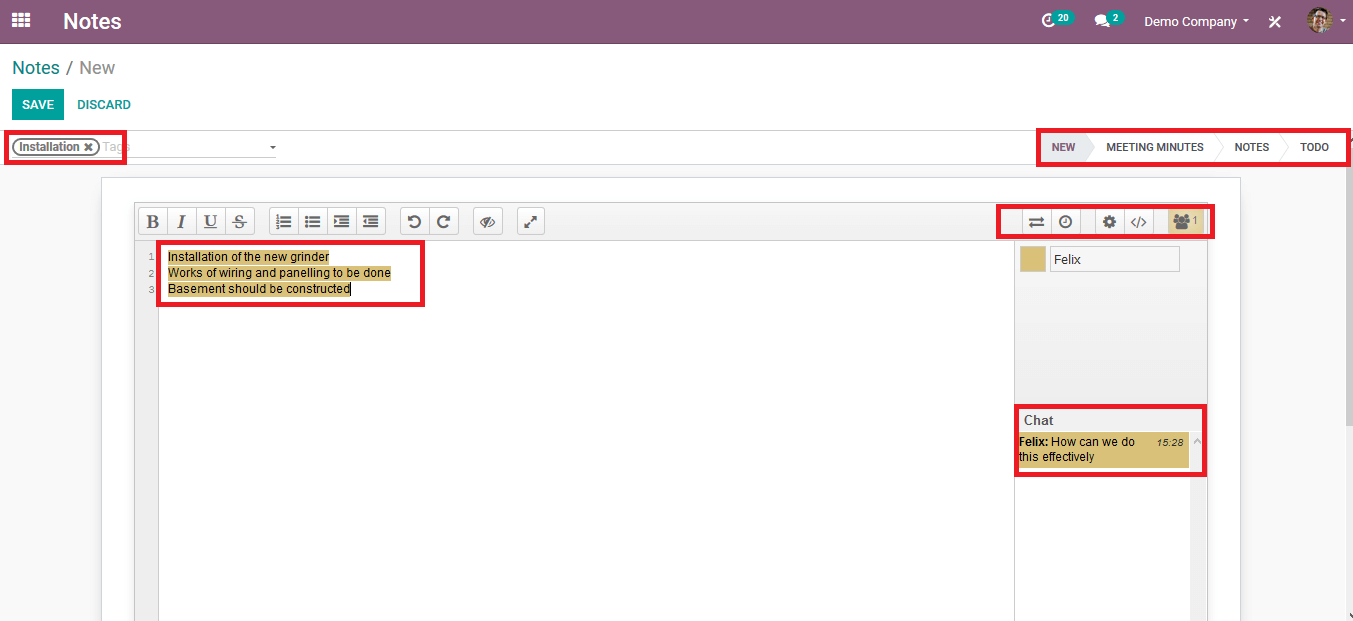Undo the last edit
The image size is (1353, 621).
point(414,221)
